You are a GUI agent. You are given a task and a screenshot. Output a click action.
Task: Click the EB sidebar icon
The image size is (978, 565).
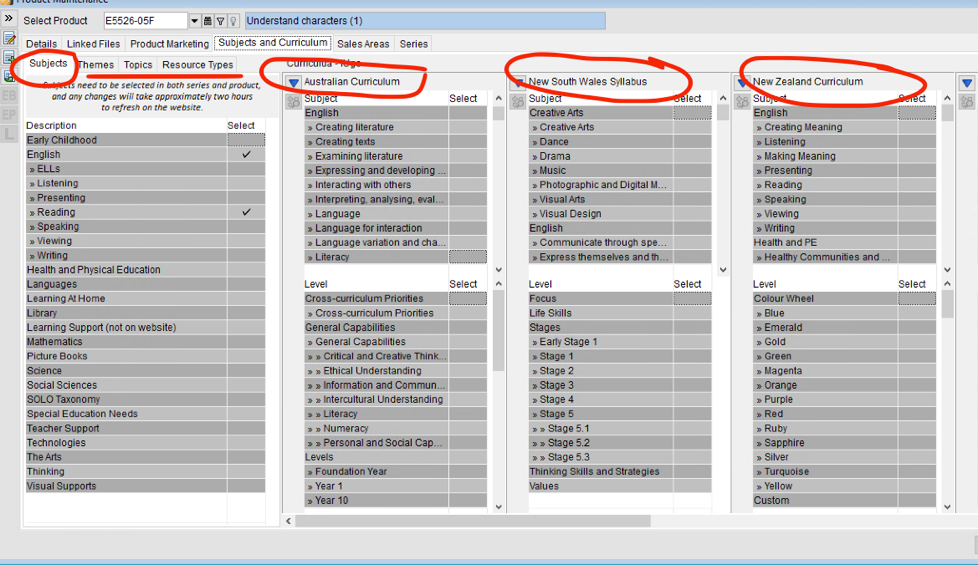[x=9, y=95]
